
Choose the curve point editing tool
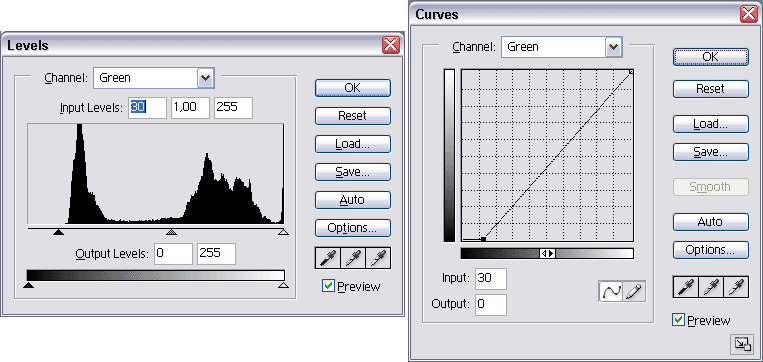[611, 291]
